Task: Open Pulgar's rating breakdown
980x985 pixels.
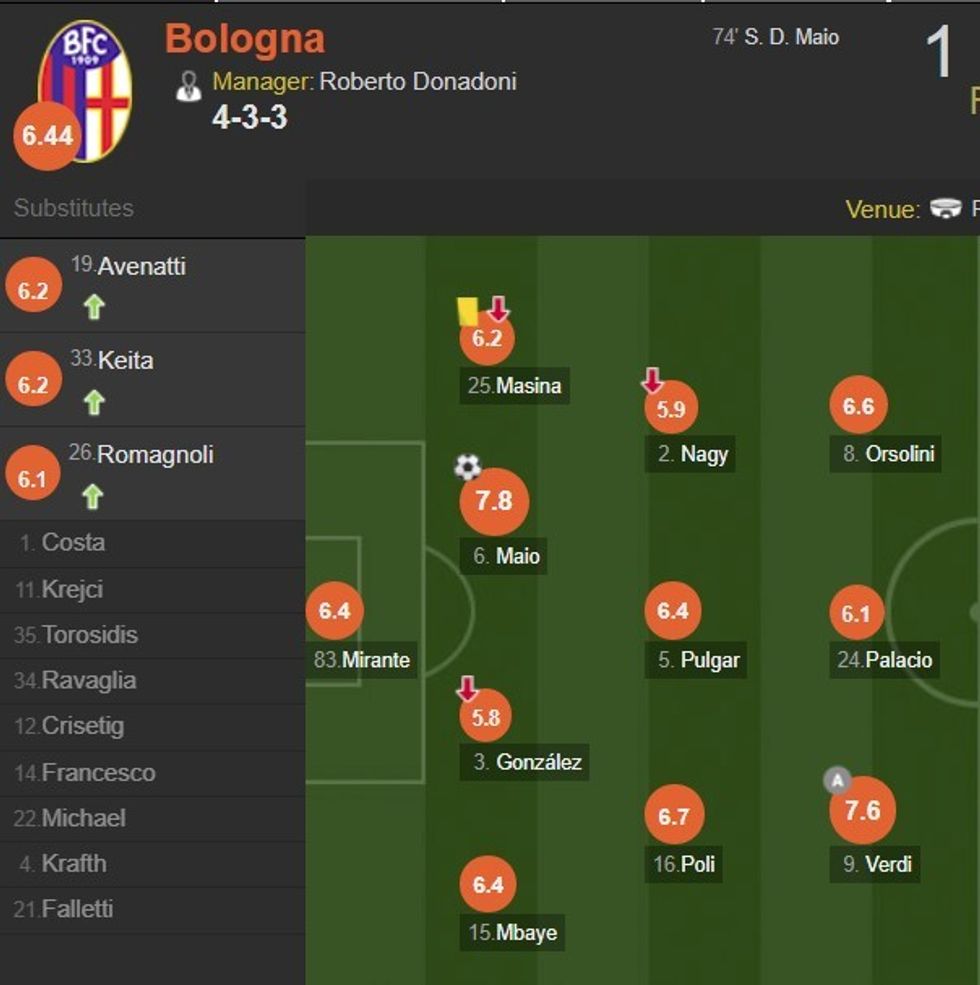Action: click(x=672, y=610)
